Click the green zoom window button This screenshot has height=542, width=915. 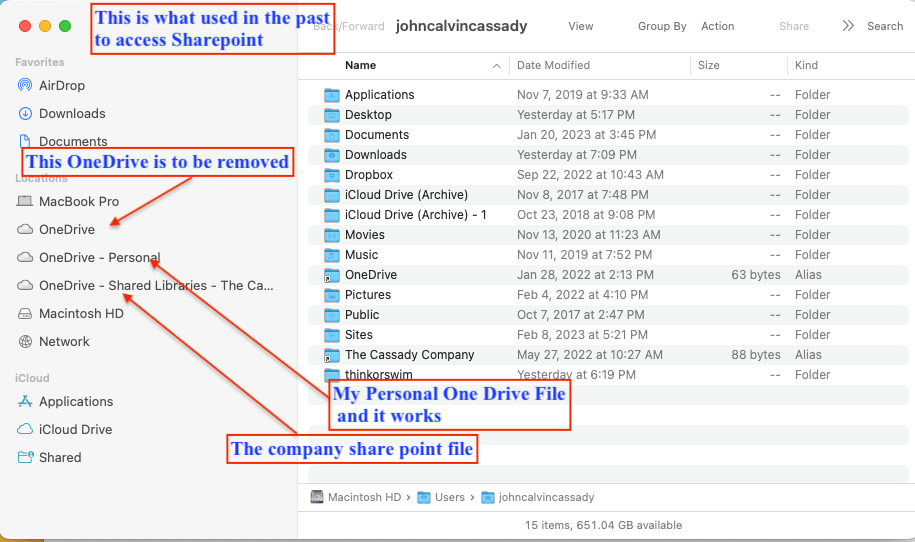click(65, 26)
